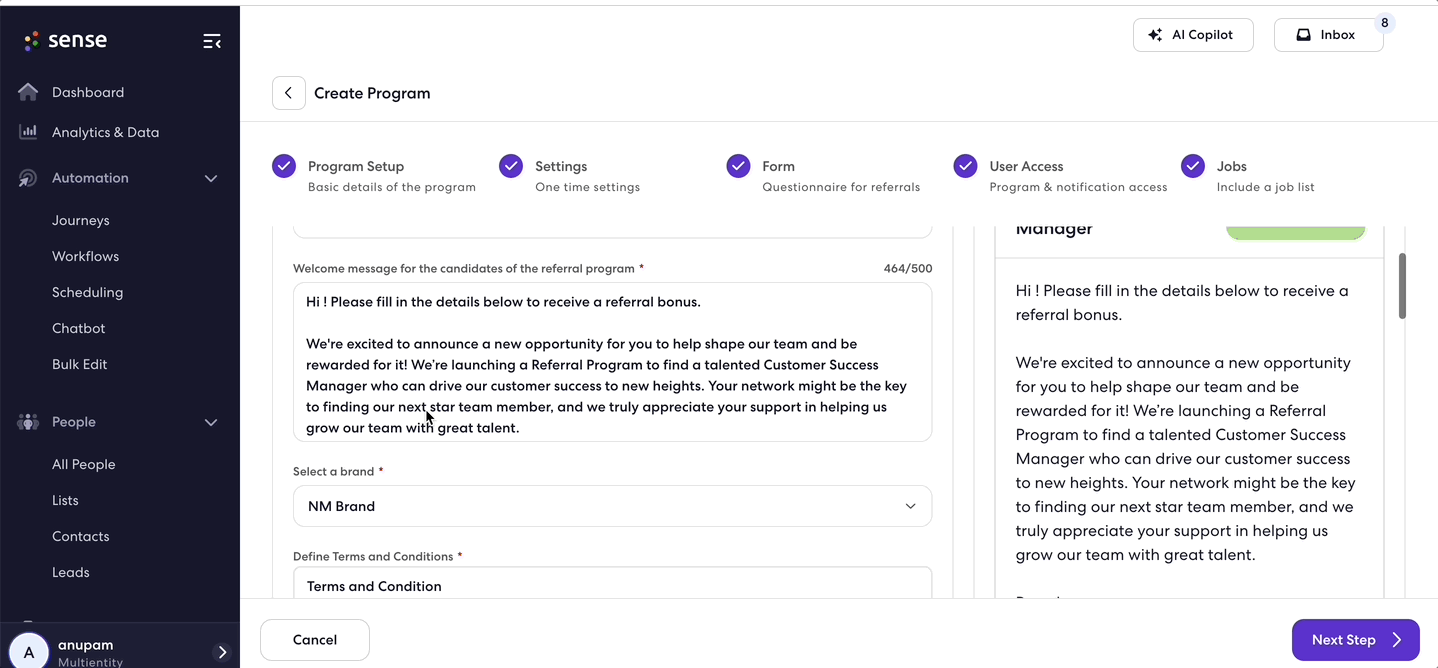Click the preview welcome message text
The height and width of the screenshot is (668, 1438).
click(x=1186, y=423)
